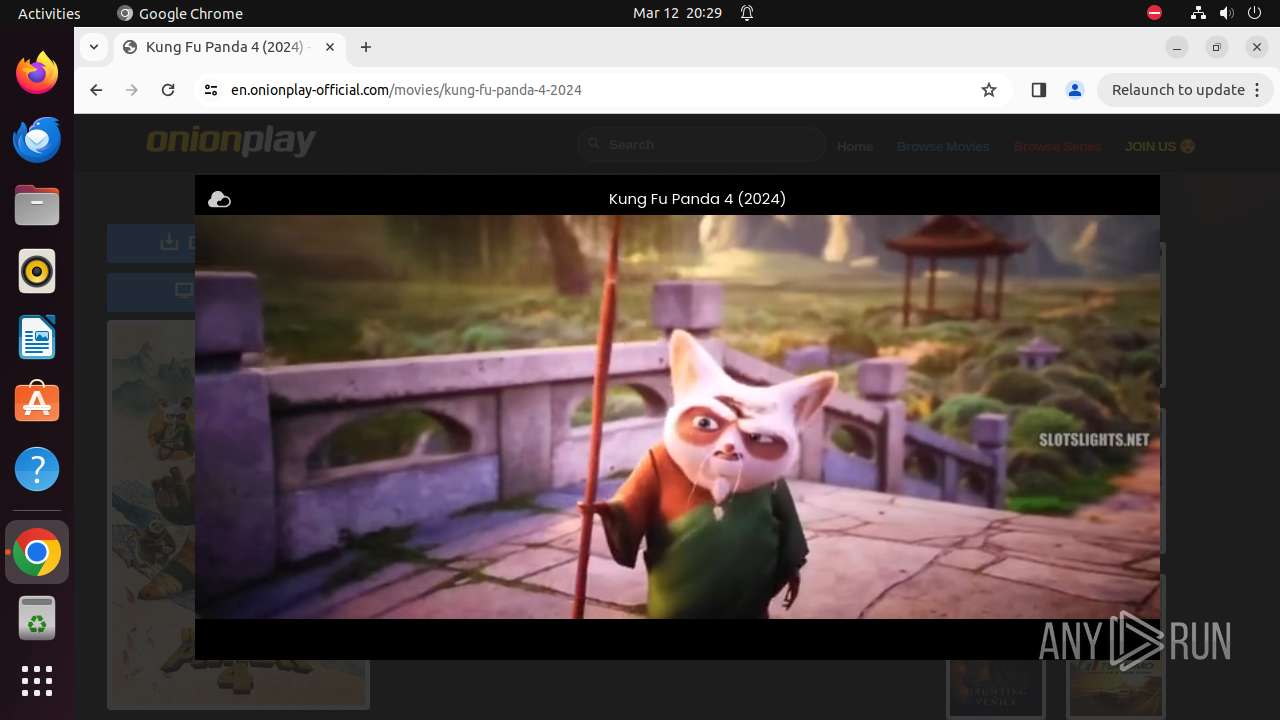The height and width of the screenshot is (720, 1280).
Task: Open Firefox from the dock
Action: coord(37,73)
